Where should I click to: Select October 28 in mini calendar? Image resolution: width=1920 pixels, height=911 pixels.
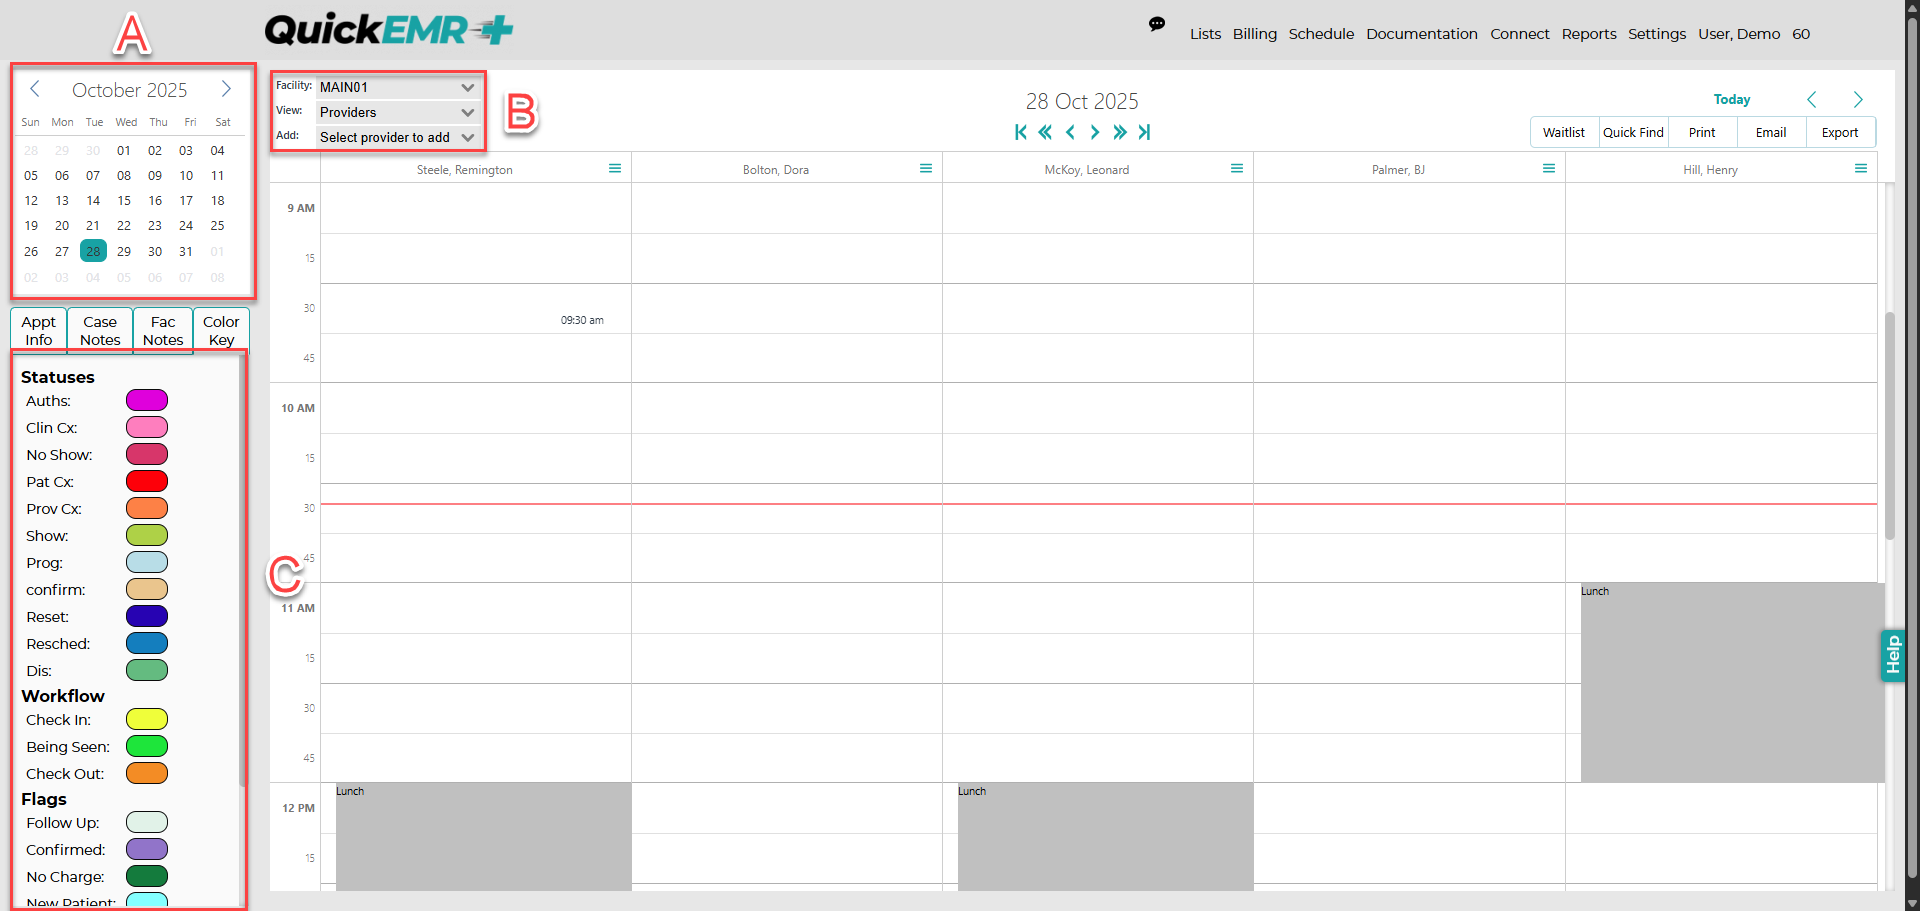(93, 251)
